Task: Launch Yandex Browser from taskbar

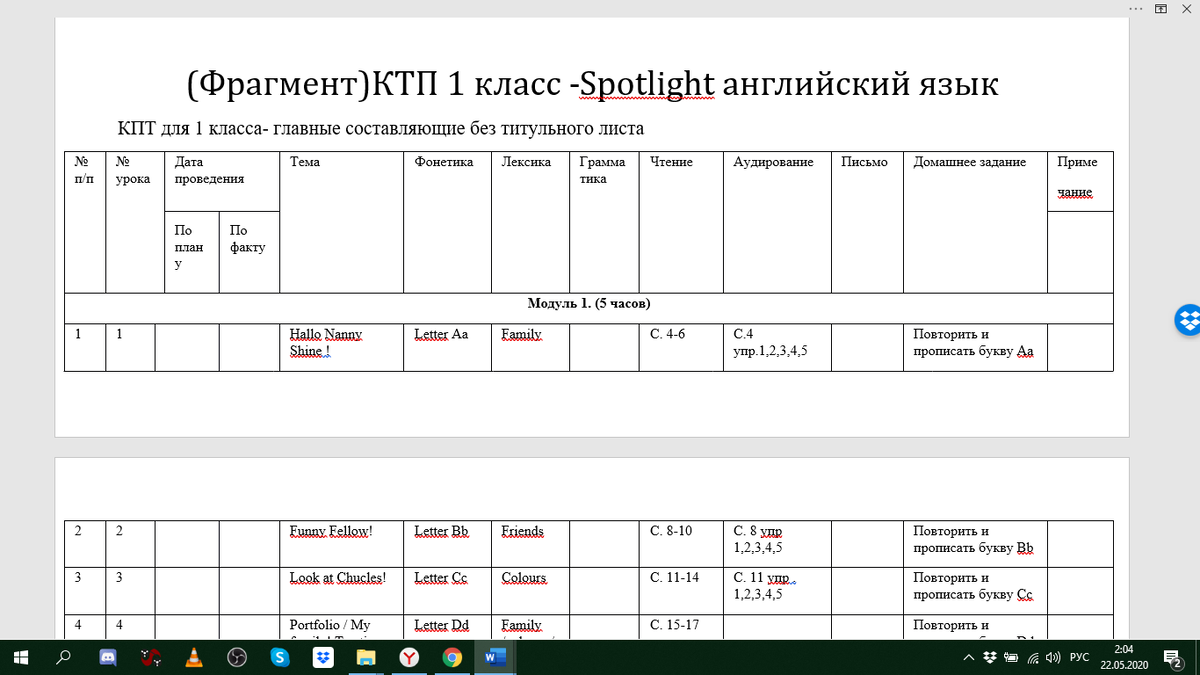Action: (410, 657)
